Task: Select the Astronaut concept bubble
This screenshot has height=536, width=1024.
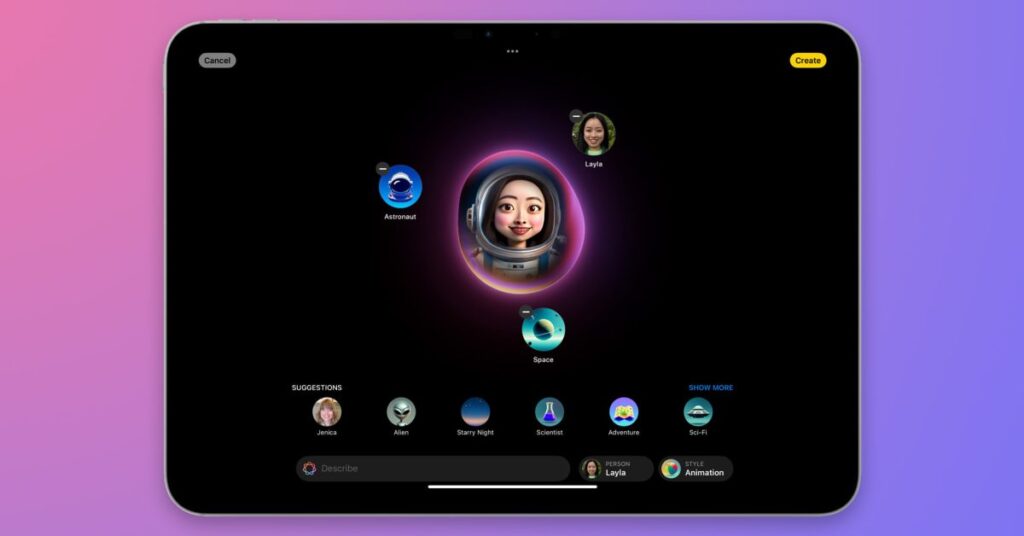Action: (x=400, y=187)
